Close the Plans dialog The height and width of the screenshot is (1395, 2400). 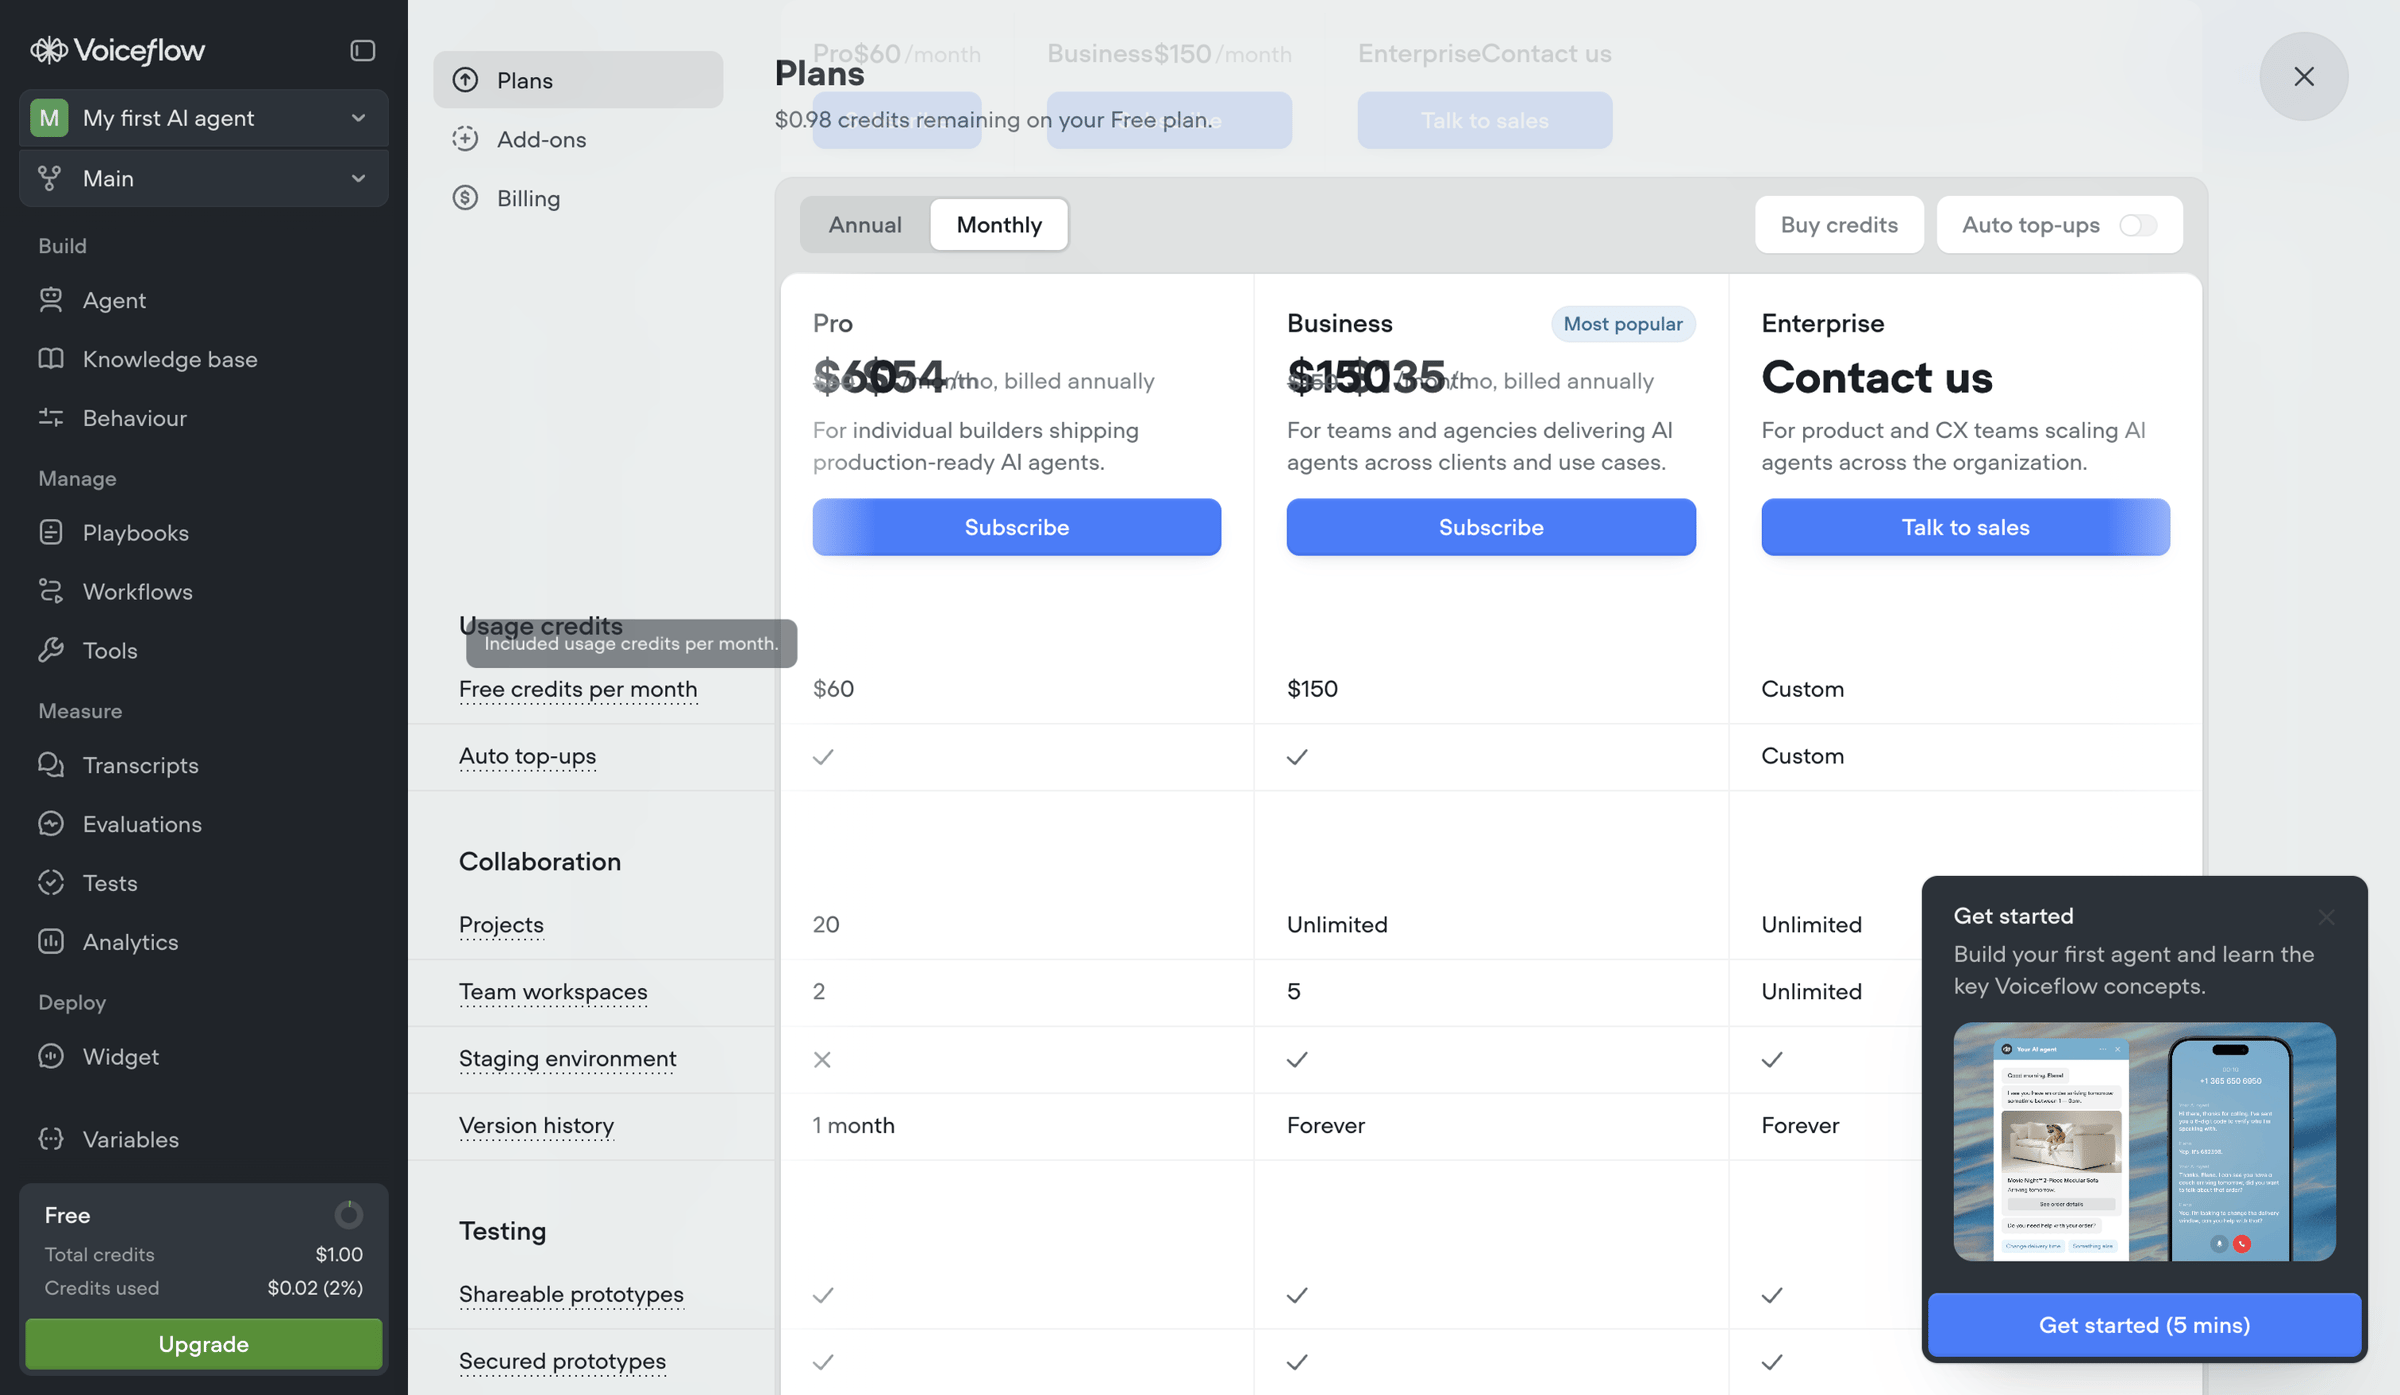(2304, 76)
